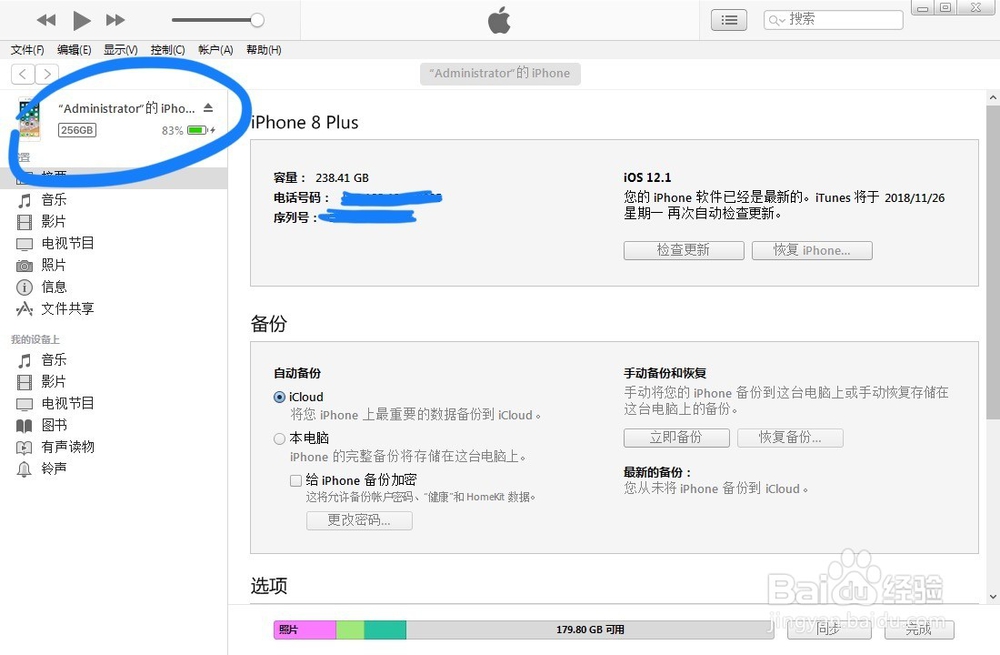Select the iCloud backup radio button
The width and height of the screenshot is (1000, 655).
pos(279,397)
